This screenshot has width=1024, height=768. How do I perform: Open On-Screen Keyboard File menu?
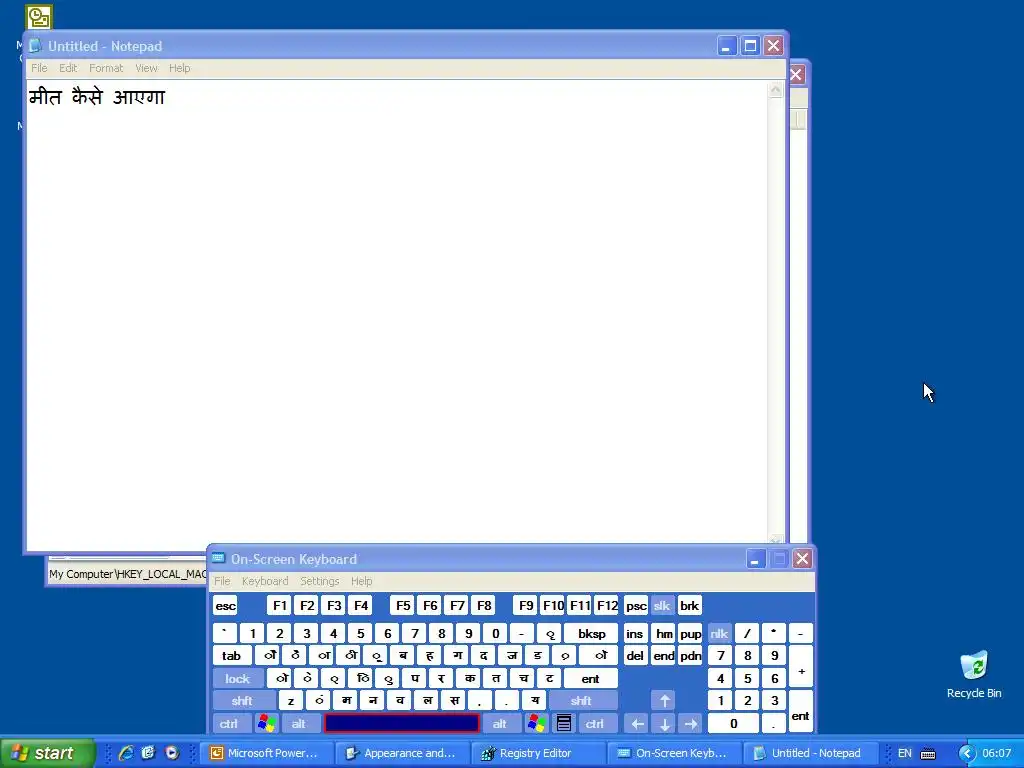pyautogui.click(x=222, y=581)
